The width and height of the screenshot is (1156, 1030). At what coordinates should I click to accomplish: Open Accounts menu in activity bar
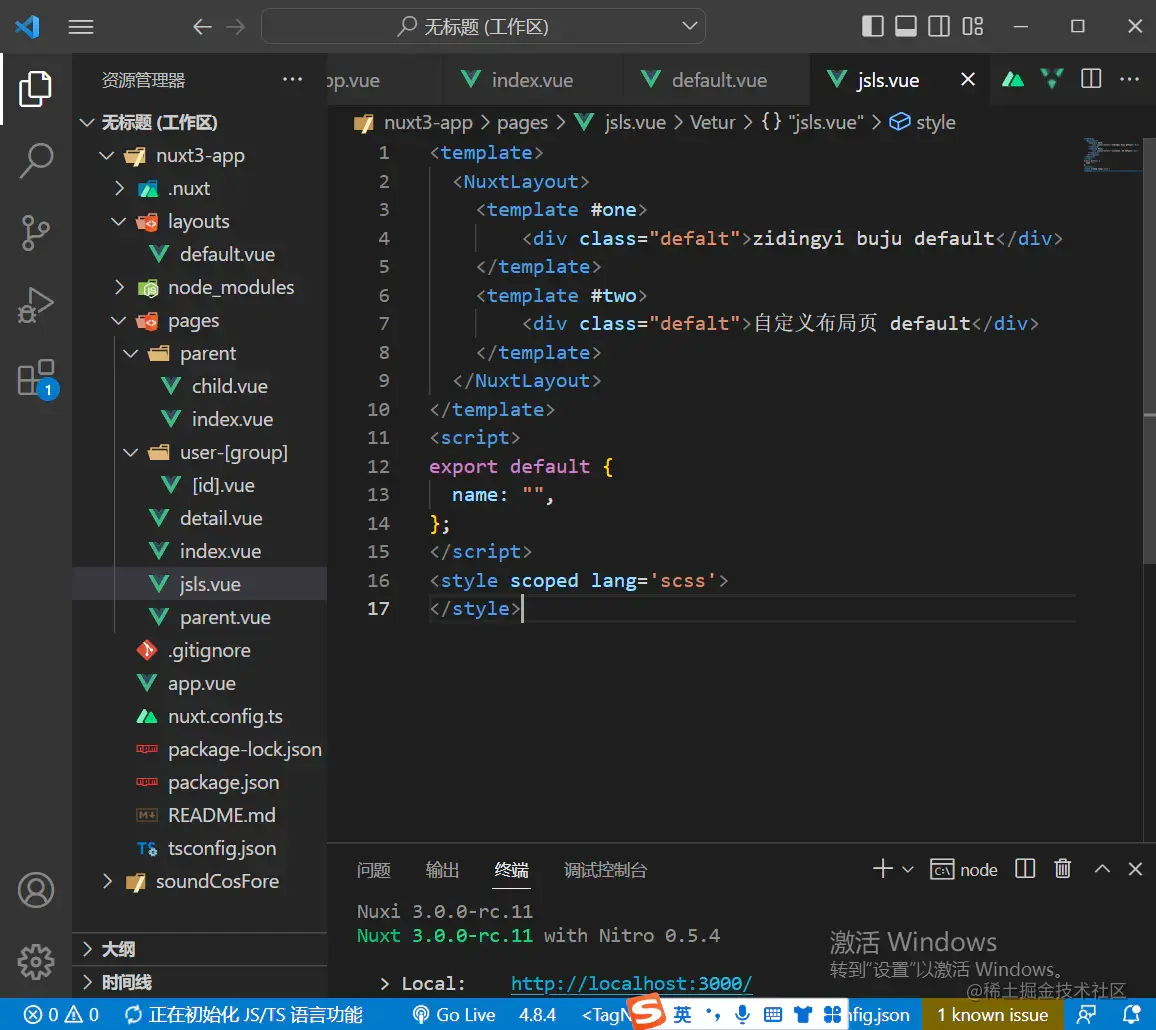(35, 890)
